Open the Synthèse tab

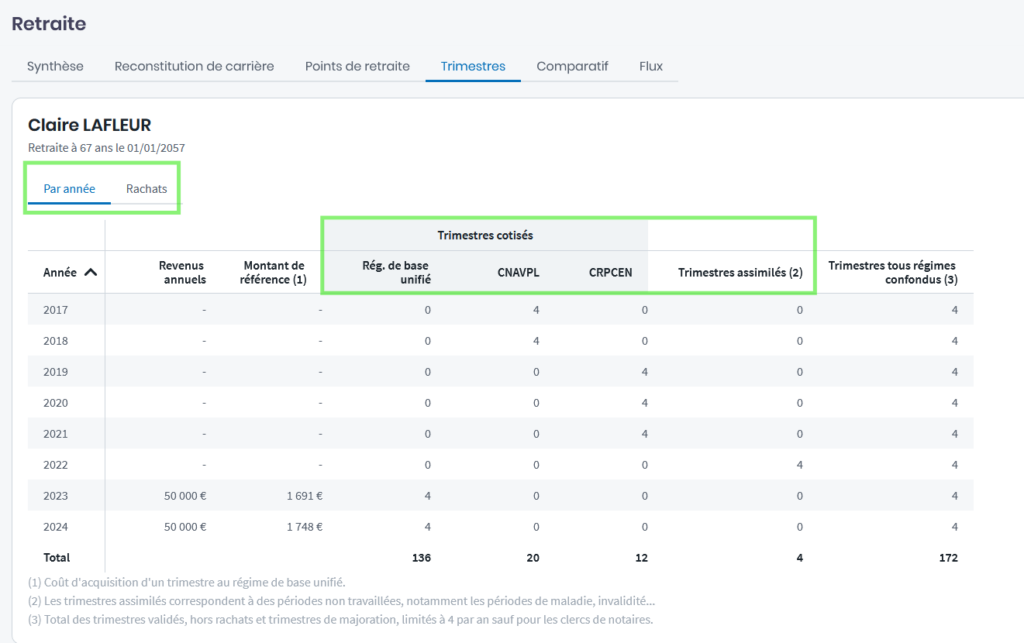tap(55, 66)
